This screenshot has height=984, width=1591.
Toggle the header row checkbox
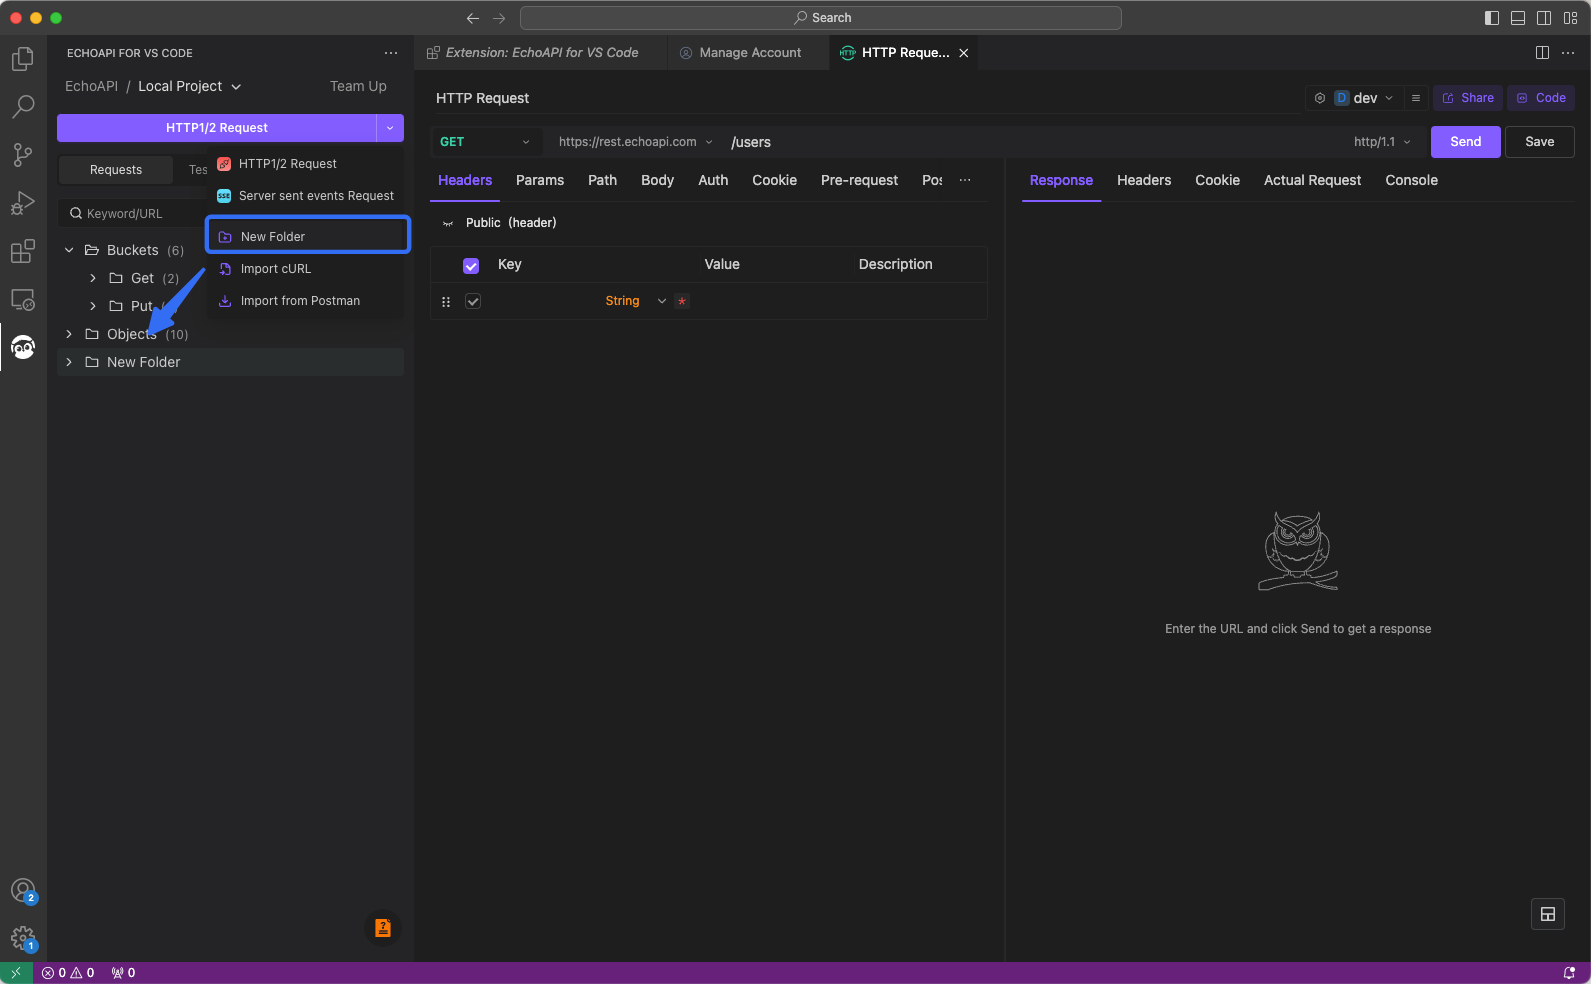tap(473, 301)
